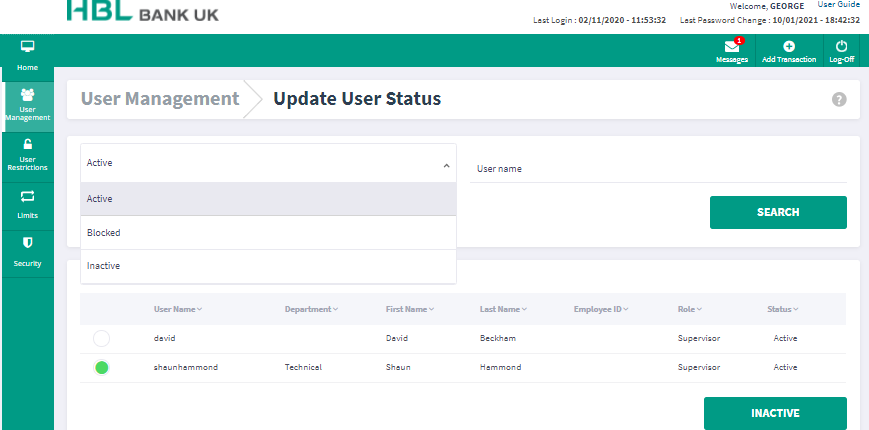869x430 pixels.
Task: Choose Active from the status list
Action: 268,199
